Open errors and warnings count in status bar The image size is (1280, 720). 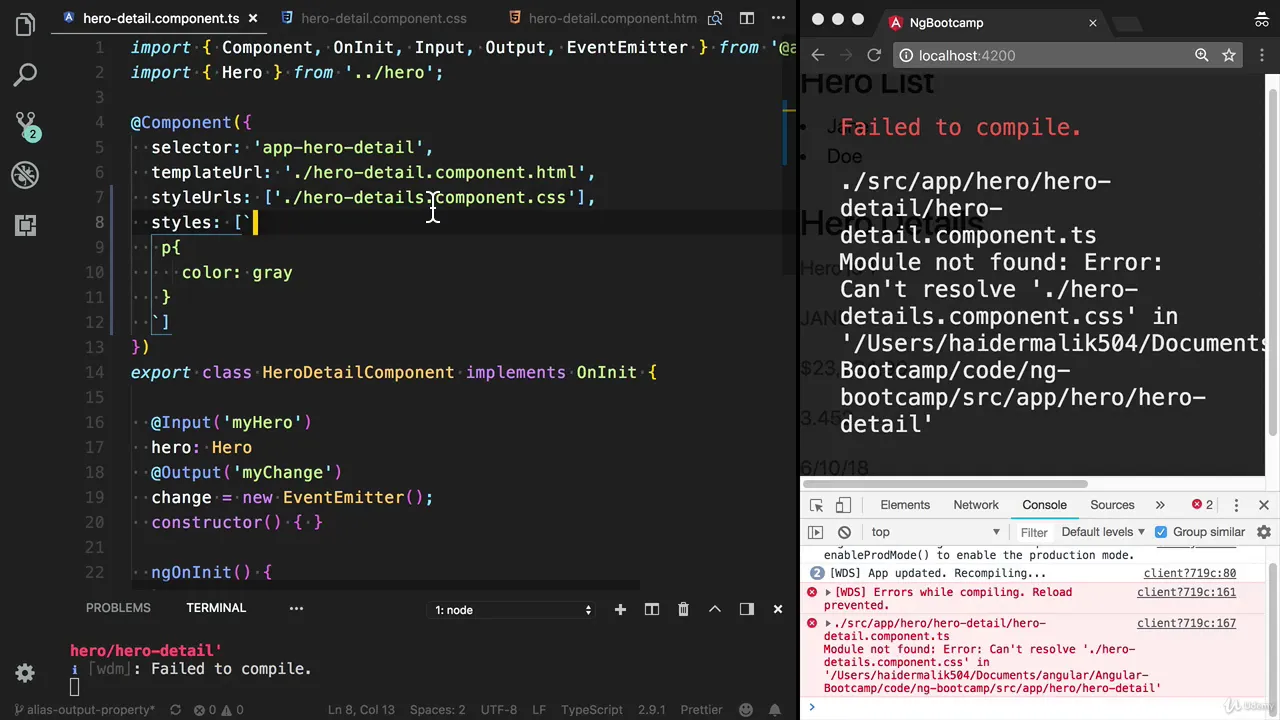point(219,710)
